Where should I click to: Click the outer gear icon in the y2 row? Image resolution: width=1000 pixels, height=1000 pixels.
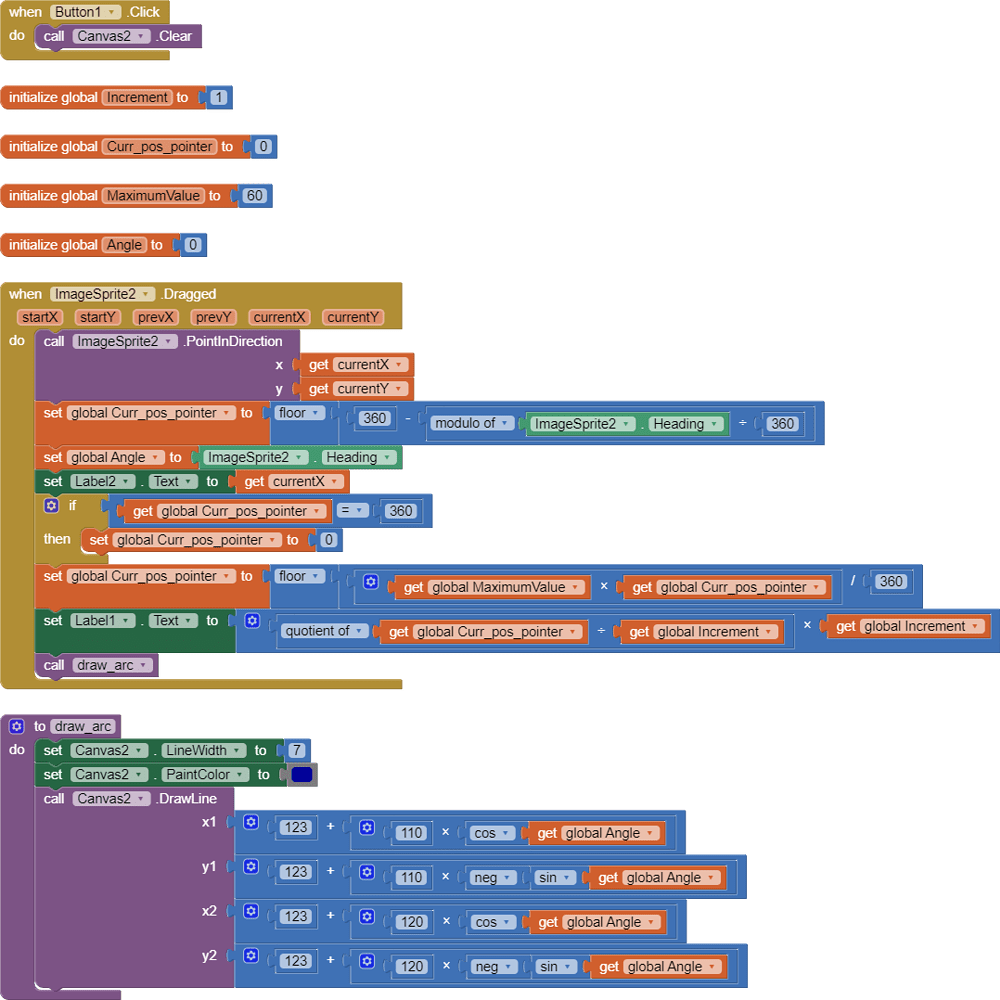tap(251, 955)
